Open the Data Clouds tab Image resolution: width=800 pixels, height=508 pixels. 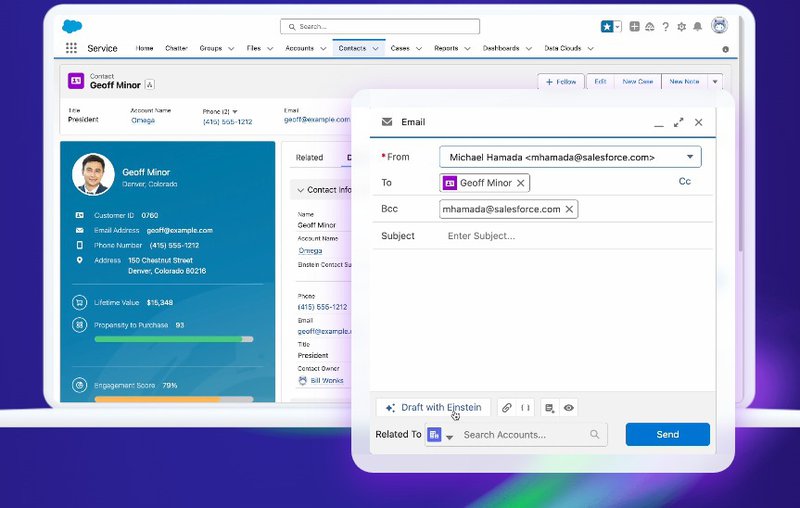click(563, 48)
